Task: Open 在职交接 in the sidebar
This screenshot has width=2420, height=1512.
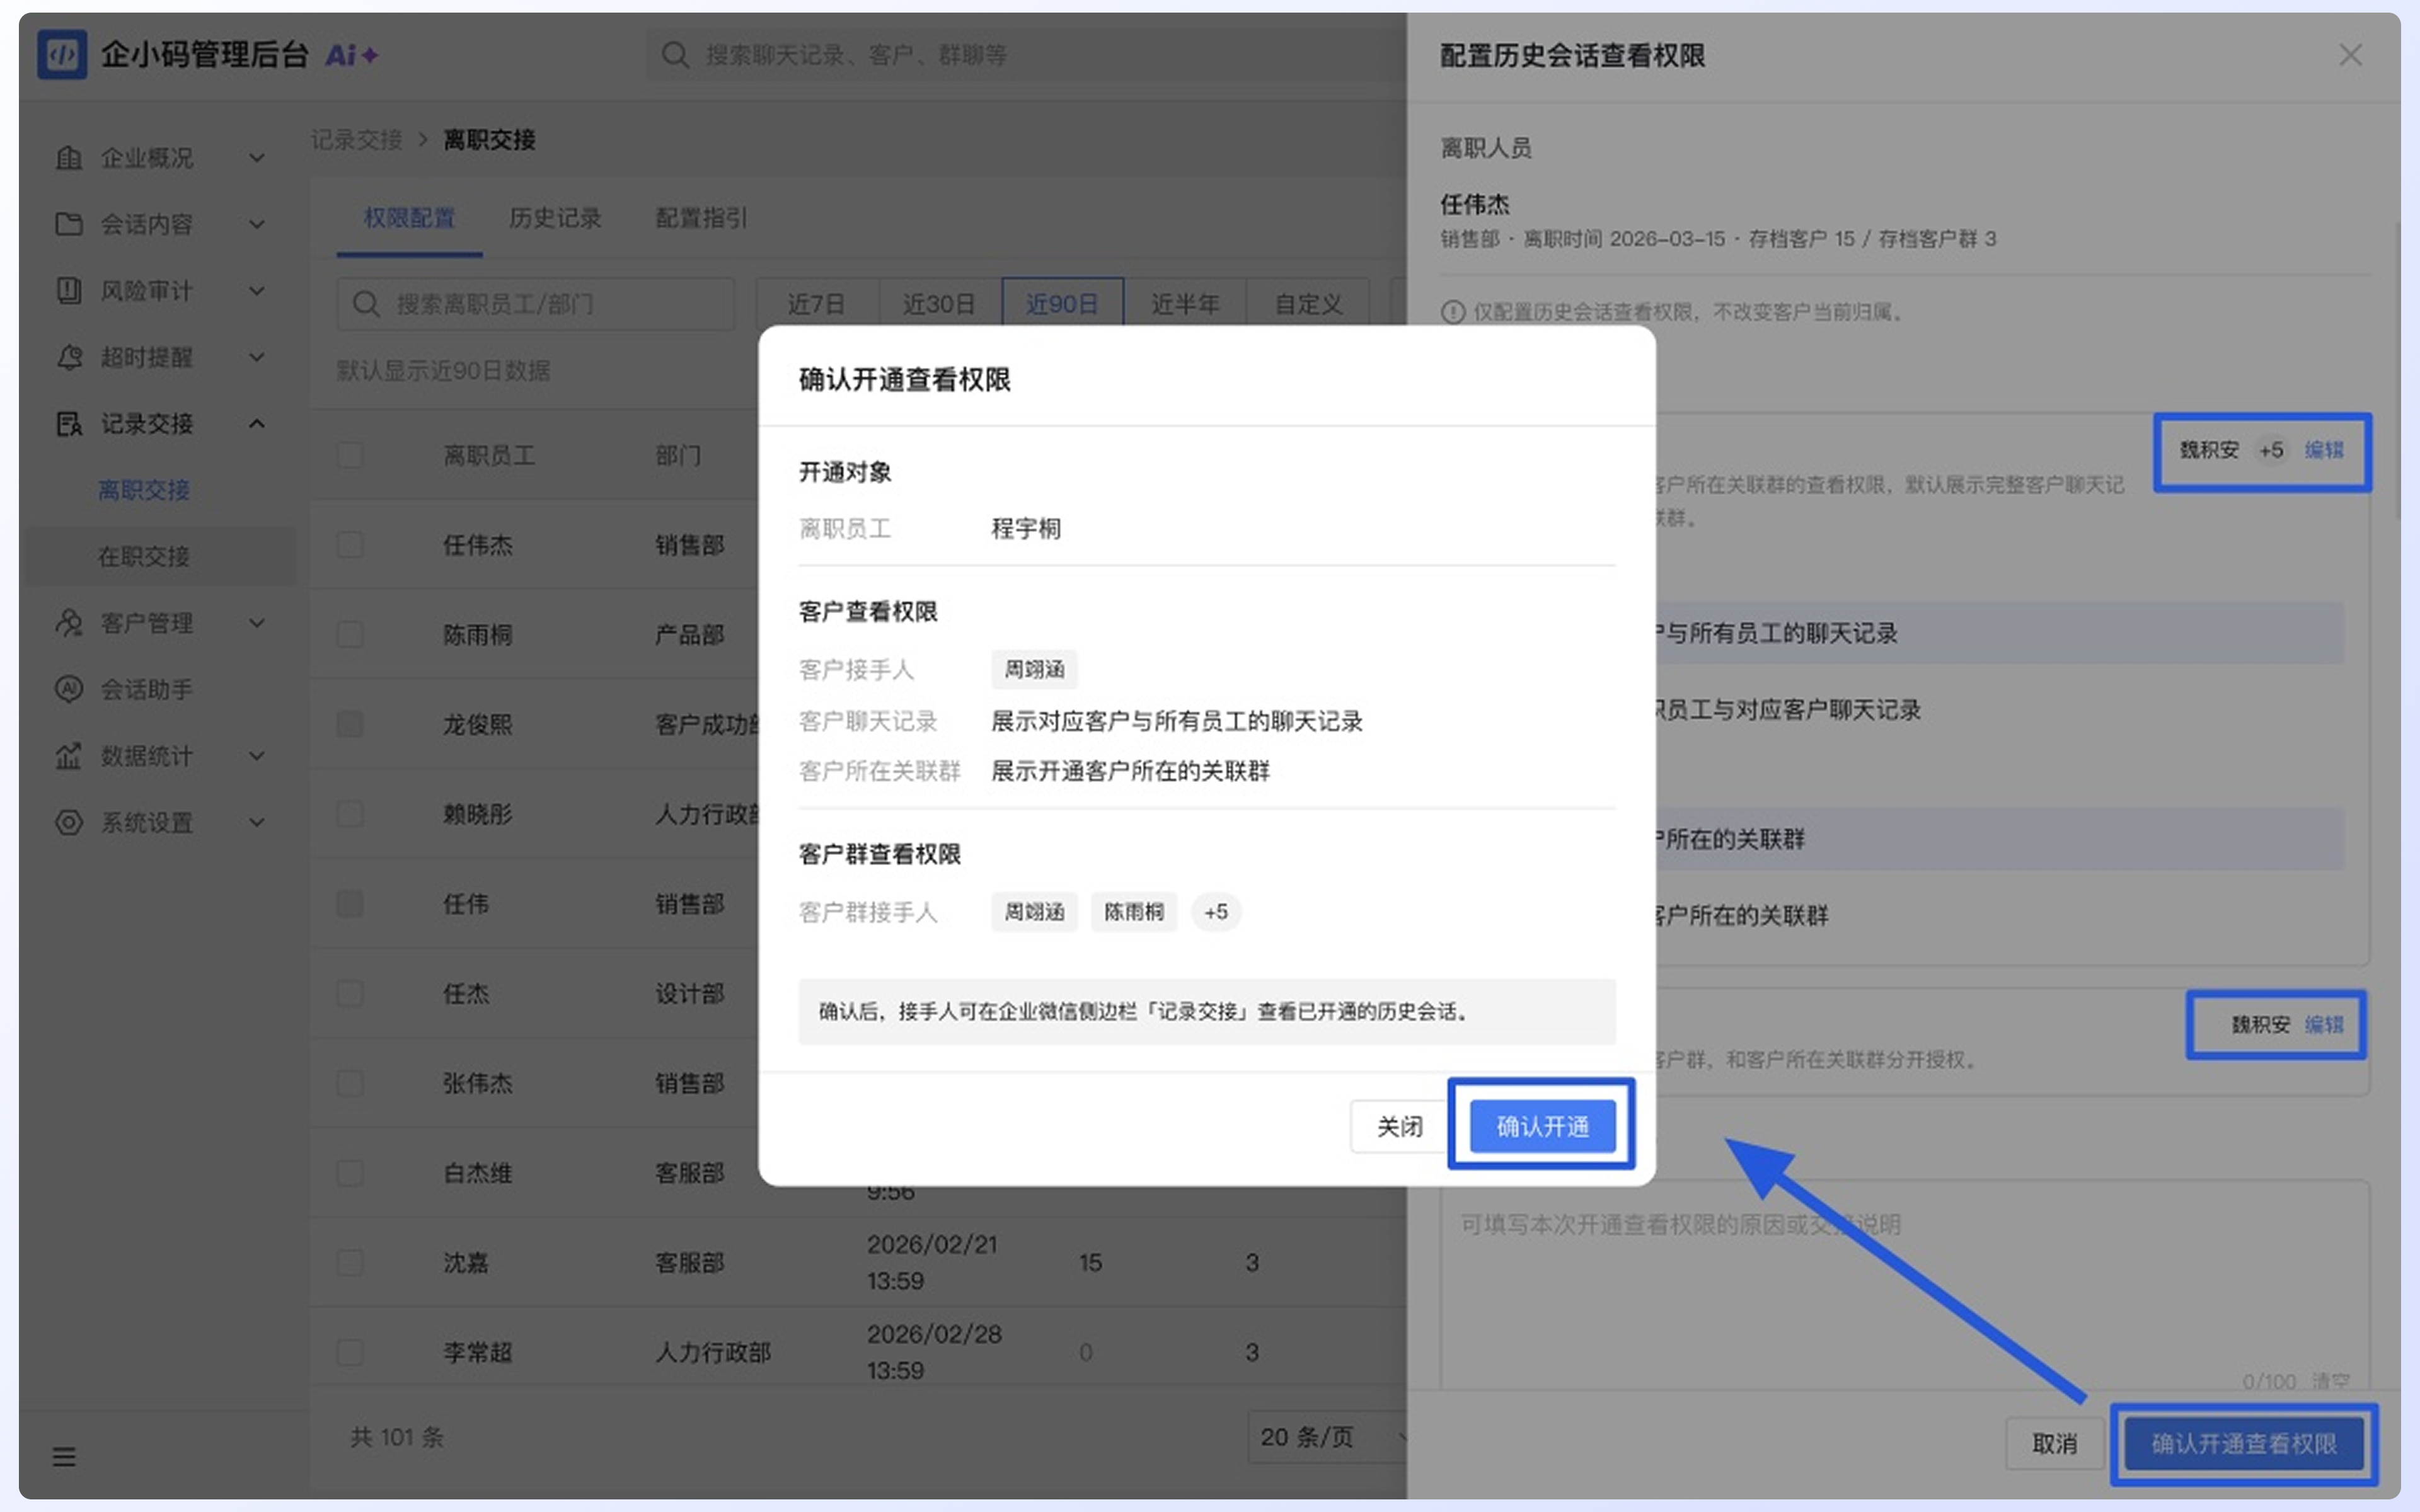Action: point(144,556)
